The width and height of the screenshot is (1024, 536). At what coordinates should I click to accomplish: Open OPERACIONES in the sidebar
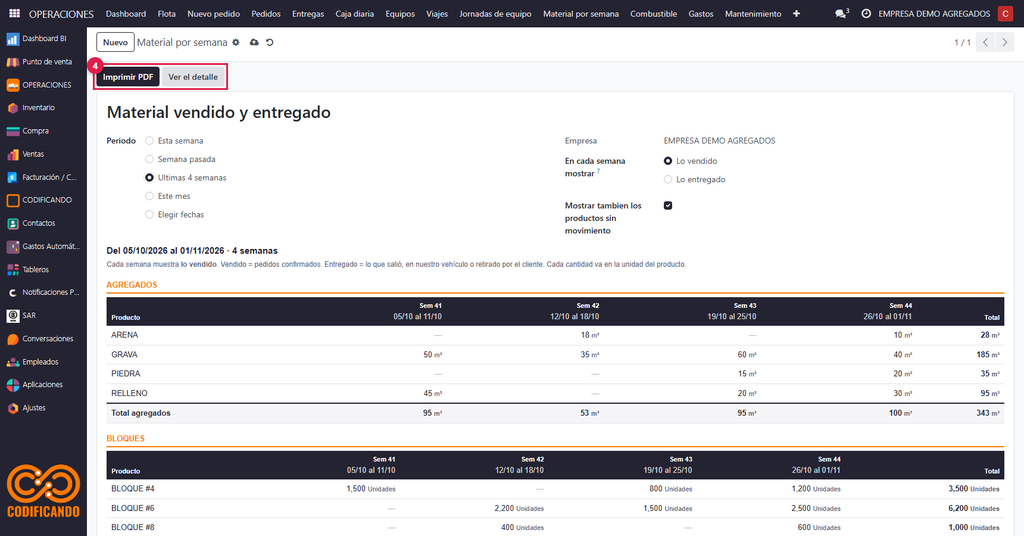(x=43, y=85)
